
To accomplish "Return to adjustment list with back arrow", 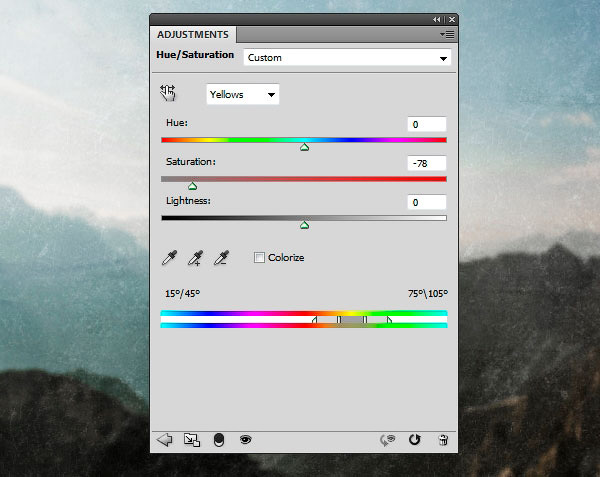I will [165, 440].
